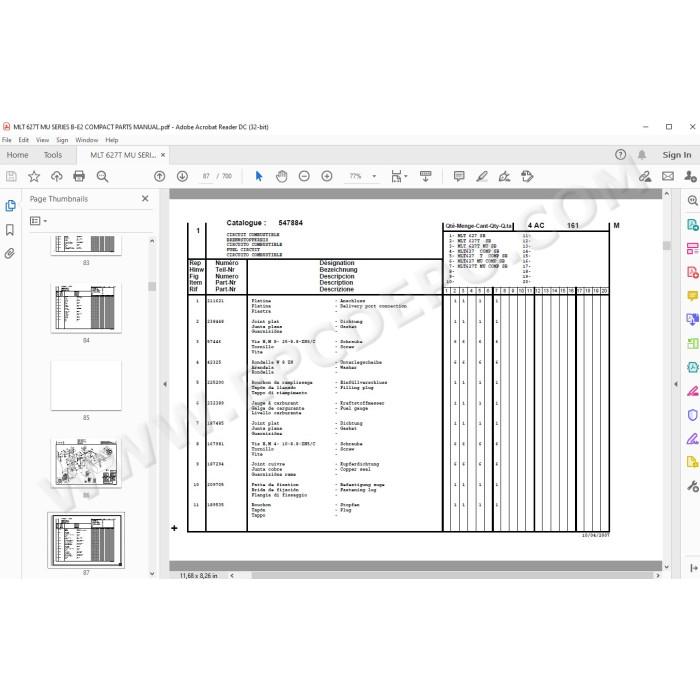Click the read mode scrolling icon
Screen dimensions: 700x700
425,176
